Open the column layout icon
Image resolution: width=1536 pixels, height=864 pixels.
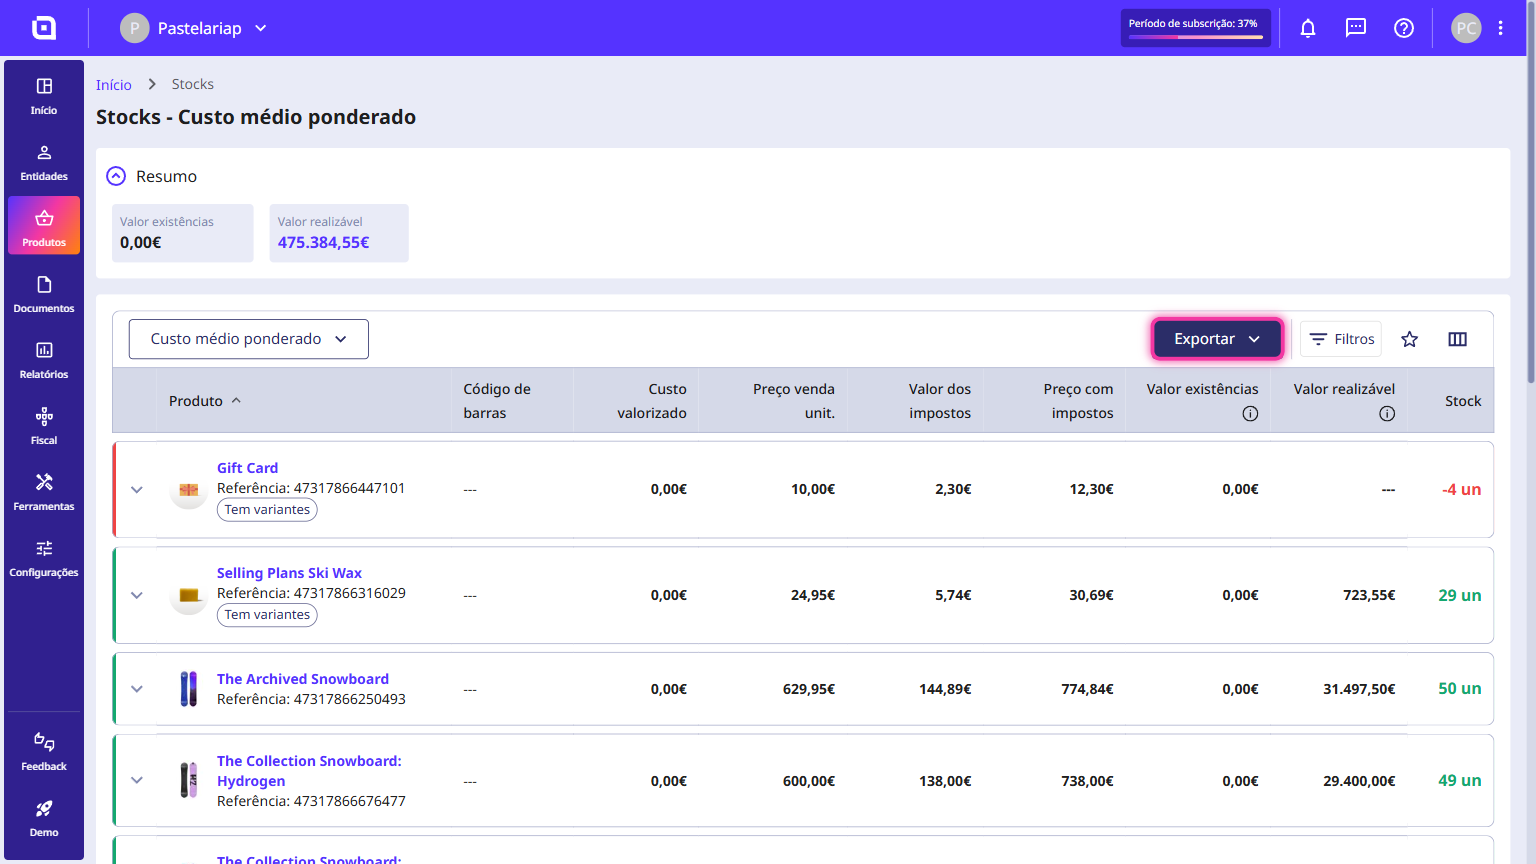[x=1458, y=339]
